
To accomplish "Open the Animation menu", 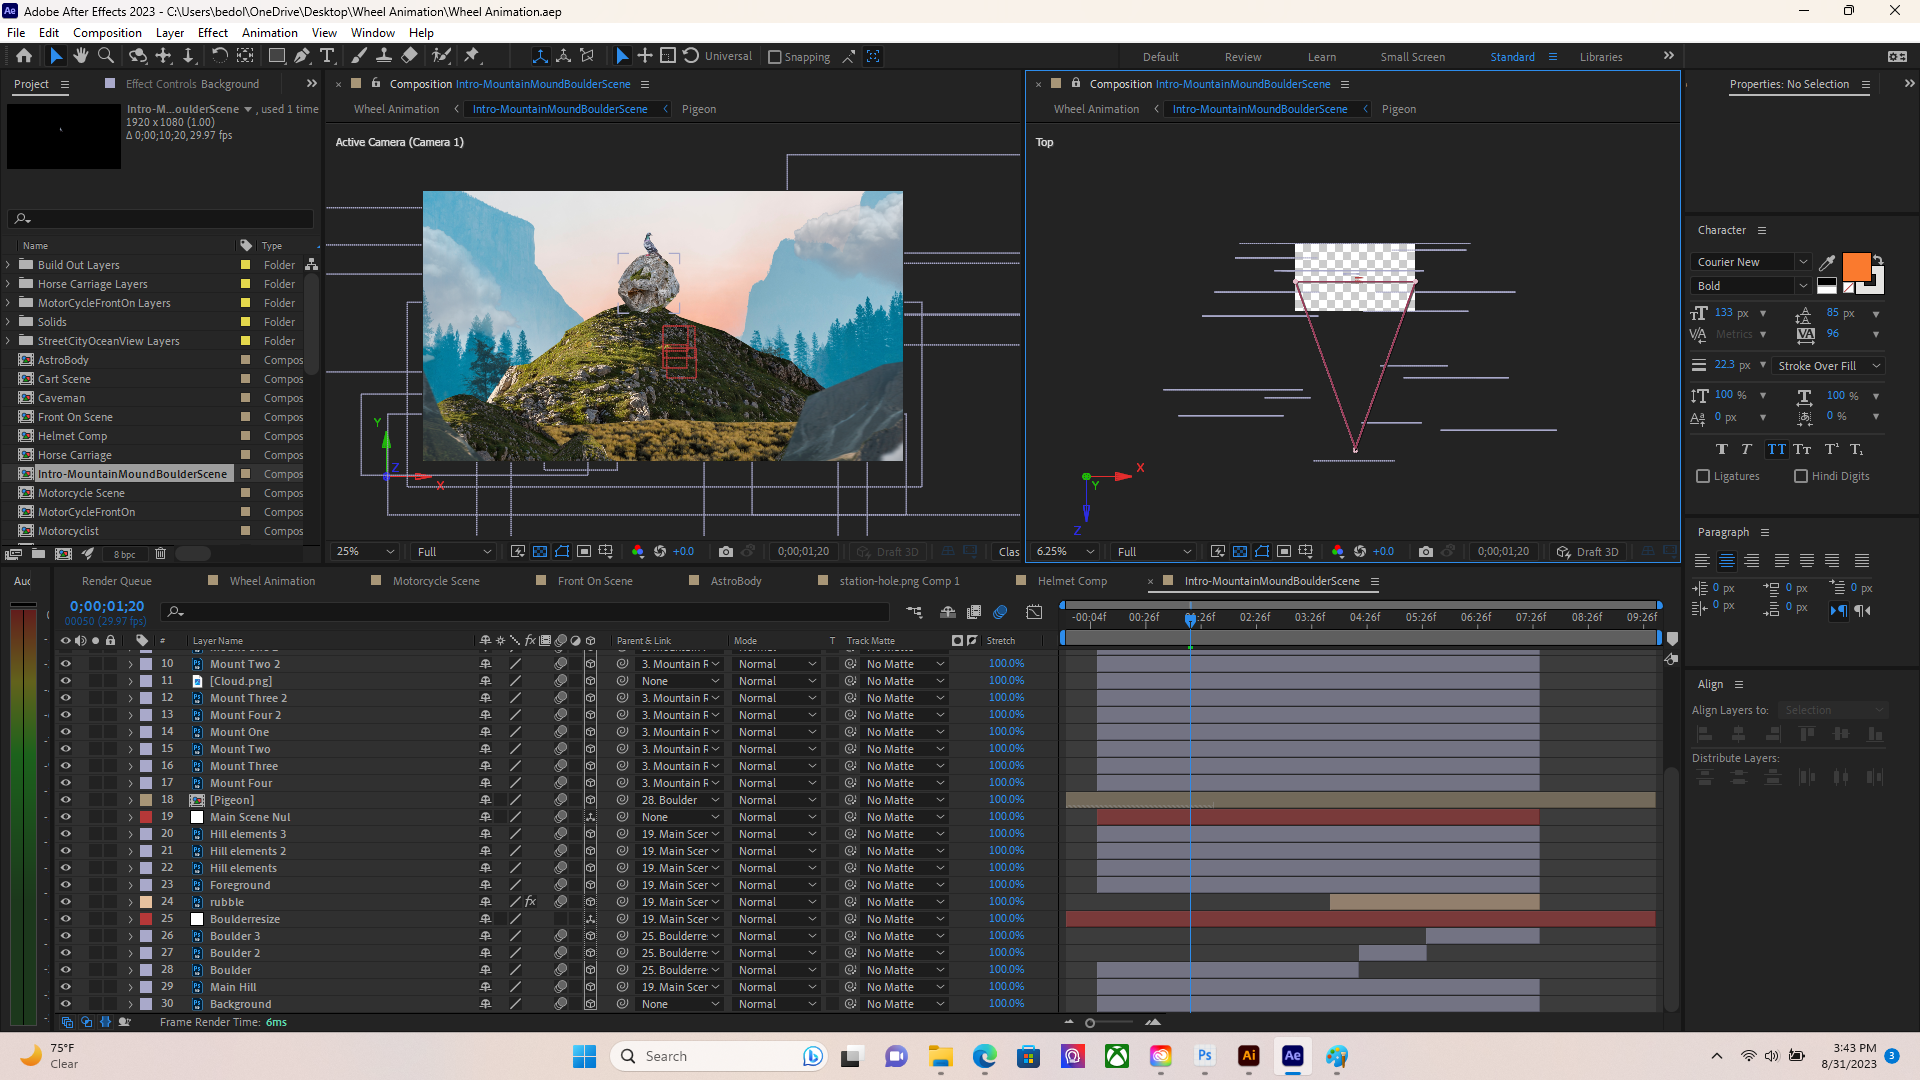I will click(x=269, y=33).
